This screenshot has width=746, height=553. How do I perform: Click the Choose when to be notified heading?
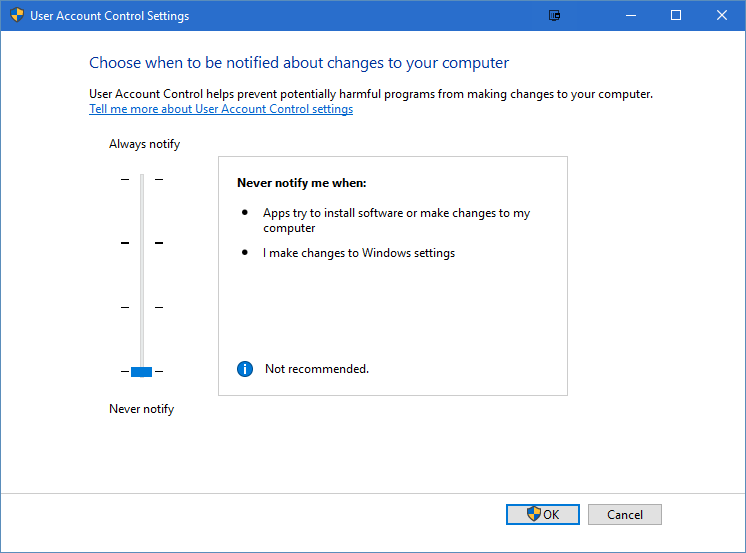[299, 63]
